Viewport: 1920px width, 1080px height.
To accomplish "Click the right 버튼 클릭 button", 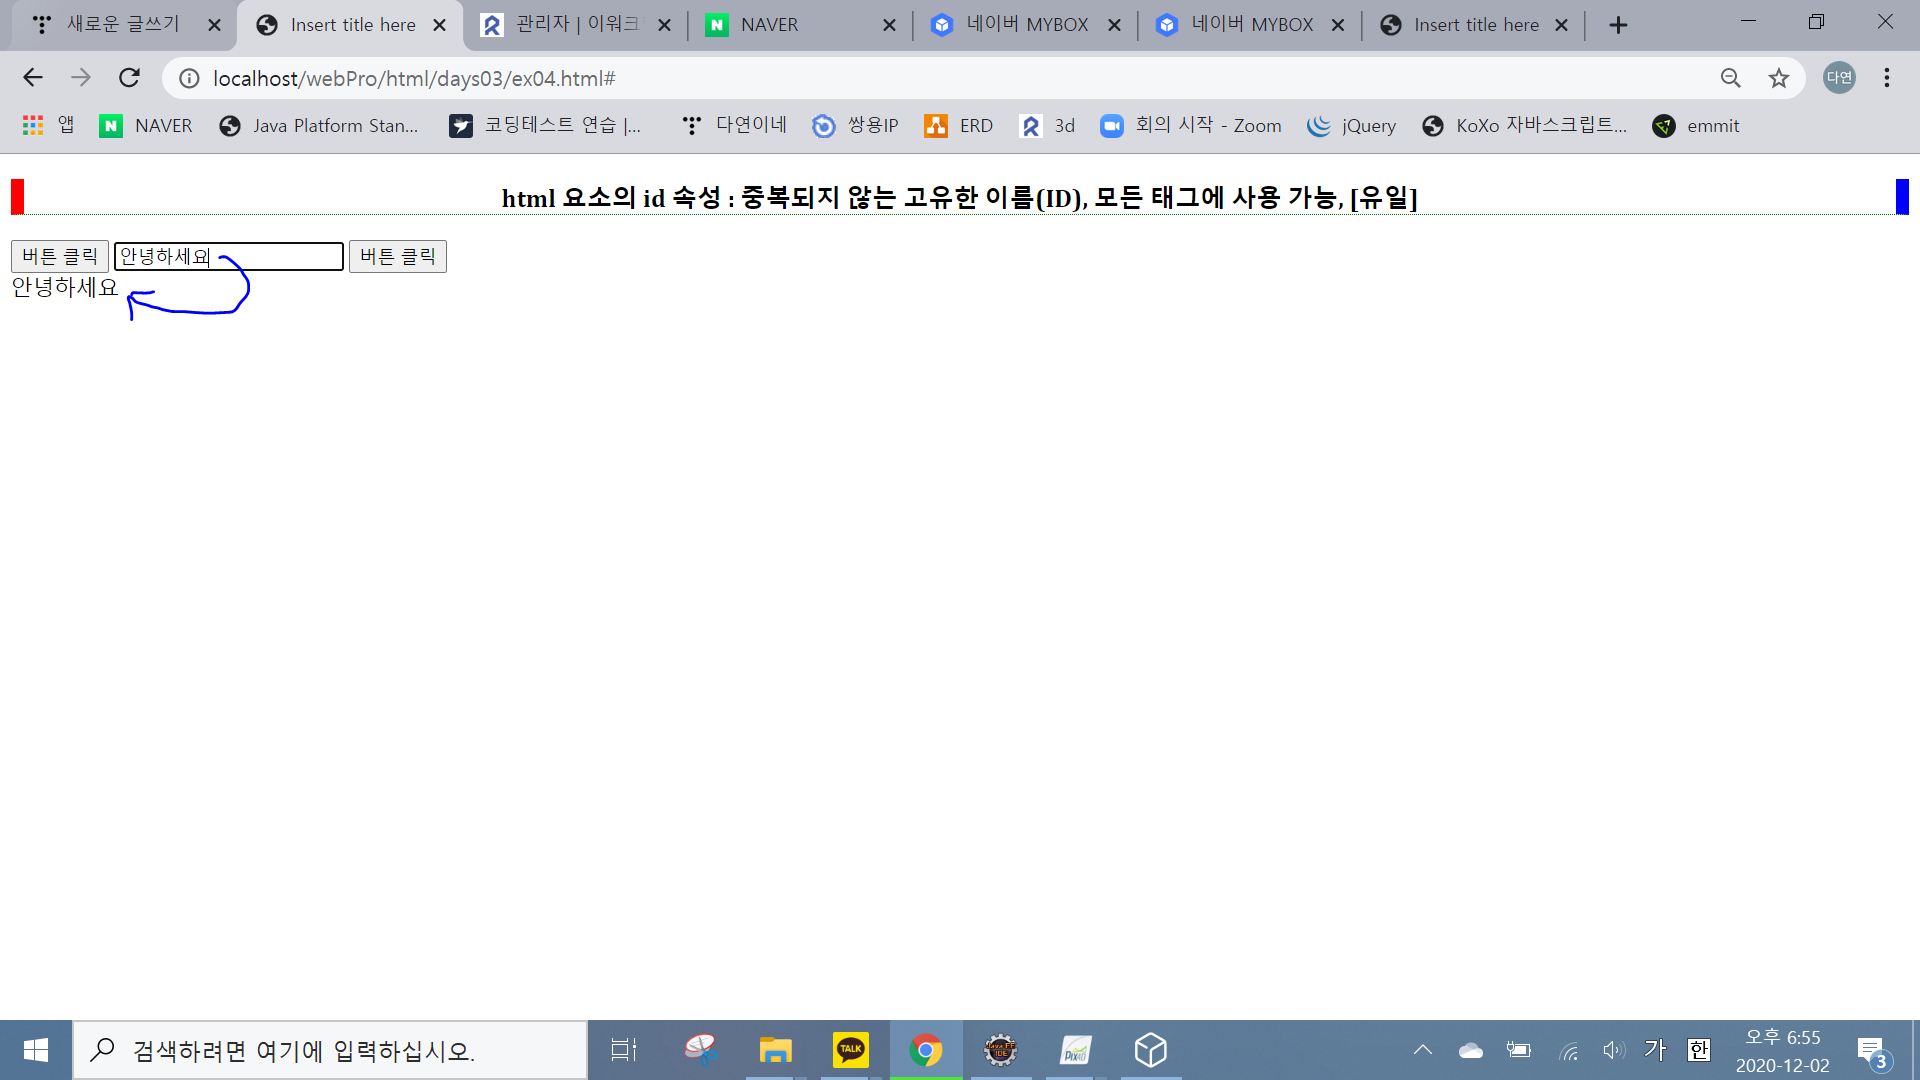I will pyautogui.click(x=398, y=257).
